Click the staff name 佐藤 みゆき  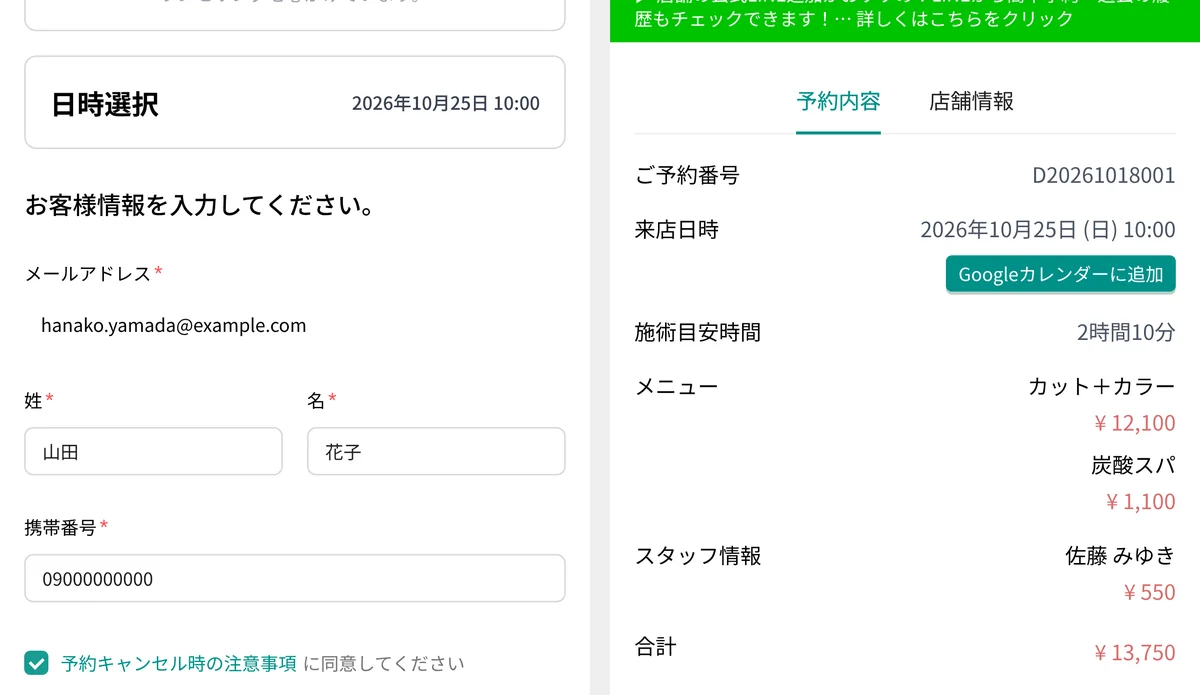pos(1121,556)
